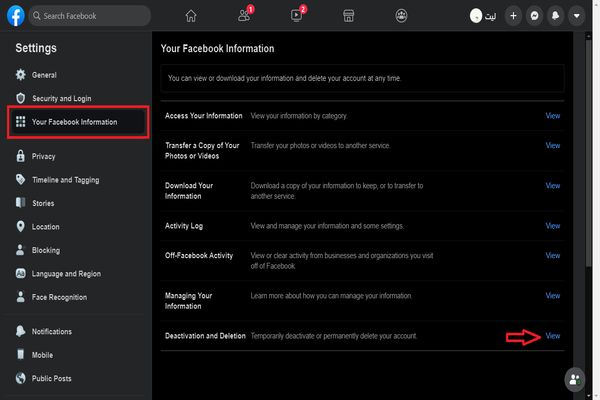Image resolution: width=600 pixels, height=400 pixels.
Task: Go to Privacy settings
Action: point(44,156)
